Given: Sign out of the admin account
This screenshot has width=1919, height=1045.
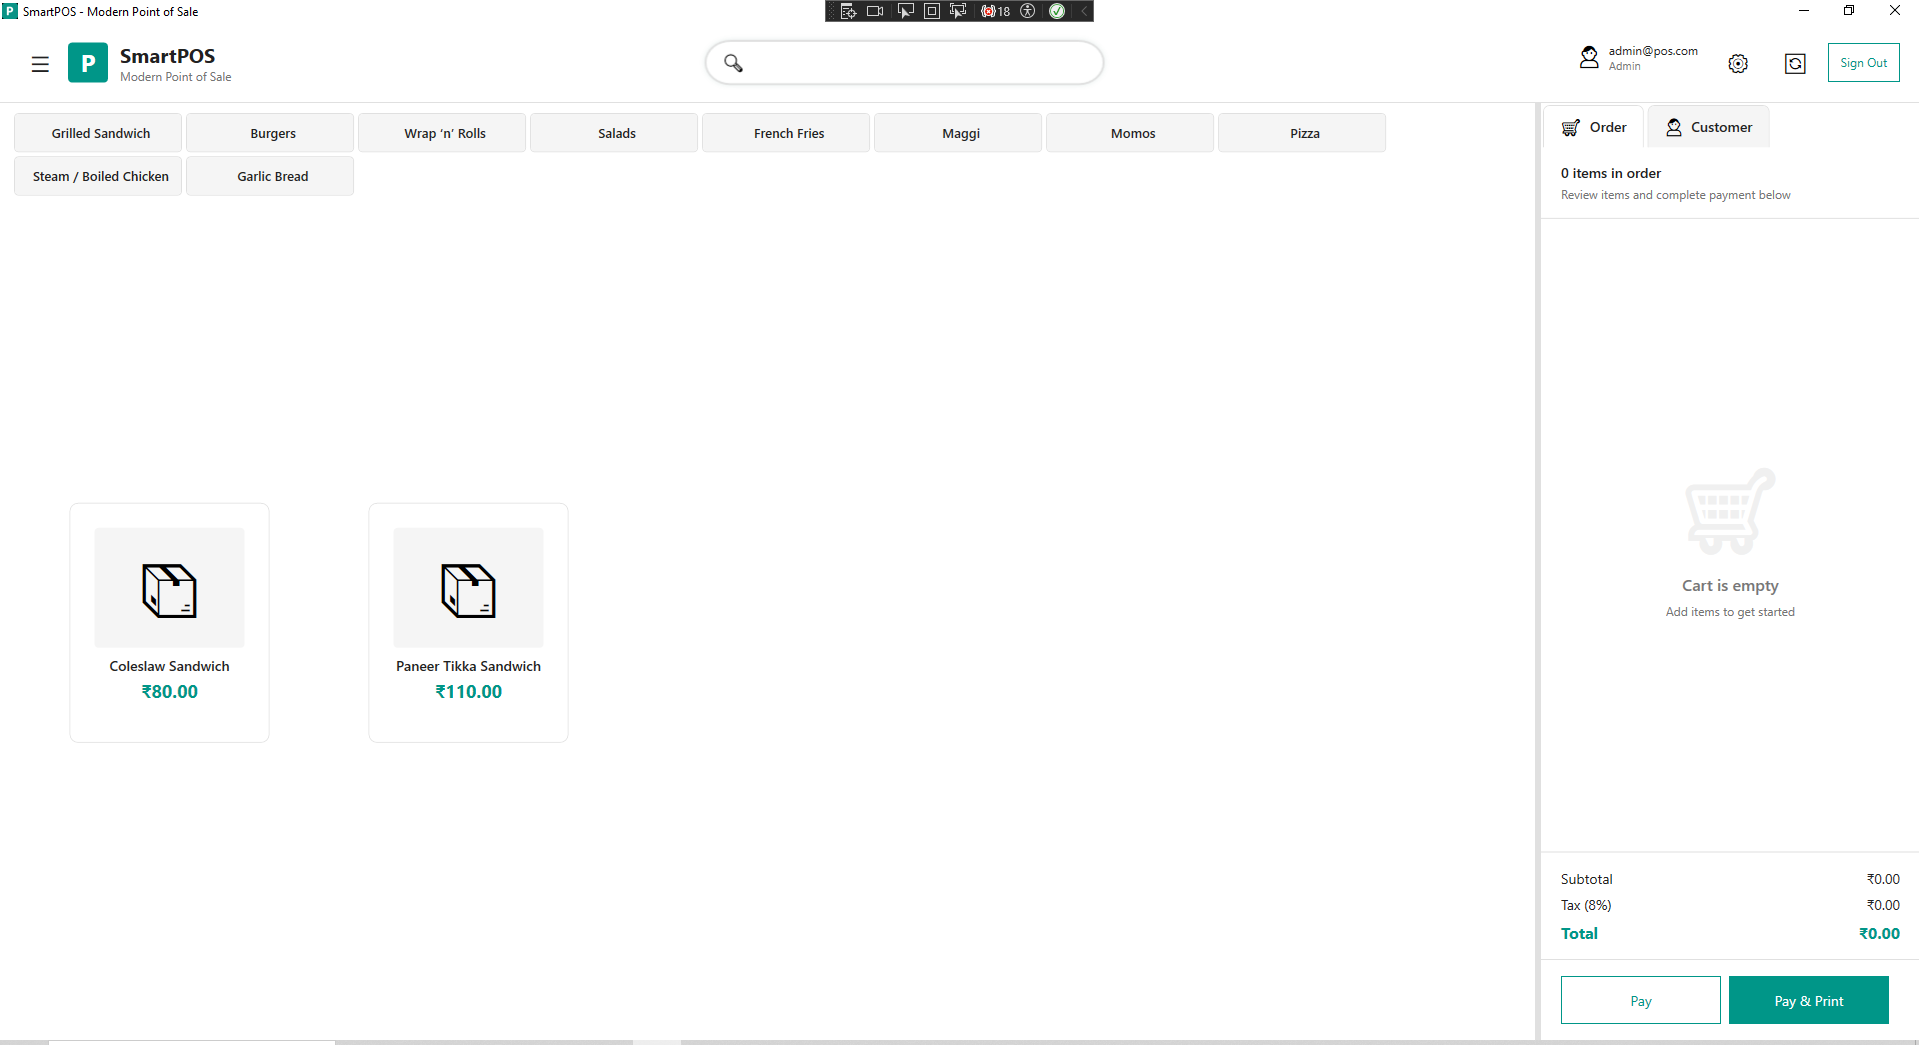Looking at the screenshot, I should tap(1863, 63).
